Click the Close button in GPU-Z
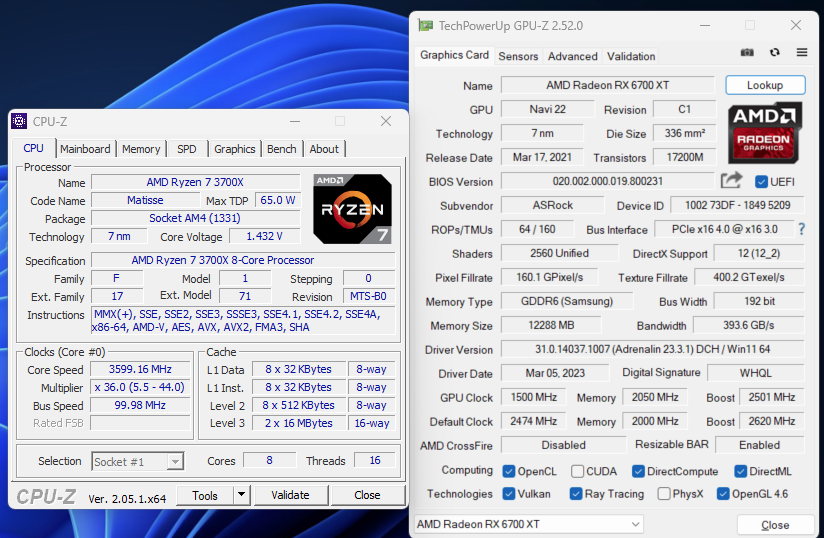This screenshot has width=824, height=538. tap(775, 524)
